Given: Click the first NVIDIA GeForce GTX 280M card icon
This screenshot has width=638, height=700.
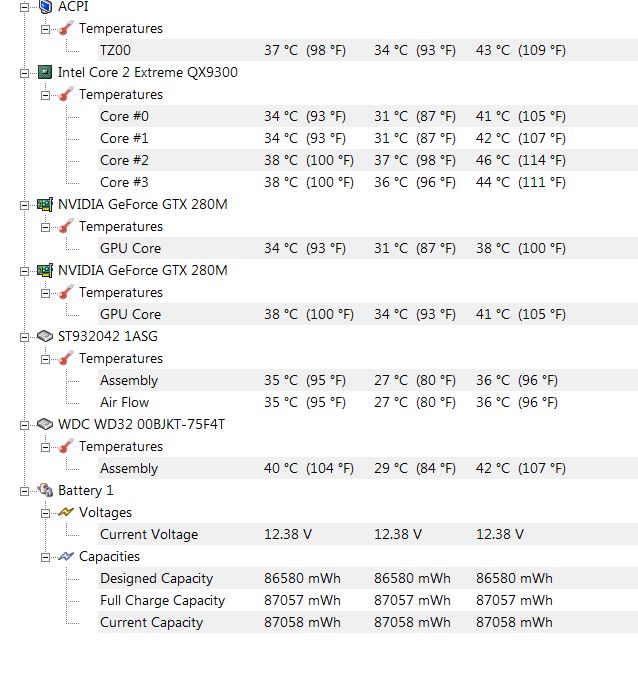Looking at the screenshot, I should click(45, 204).
